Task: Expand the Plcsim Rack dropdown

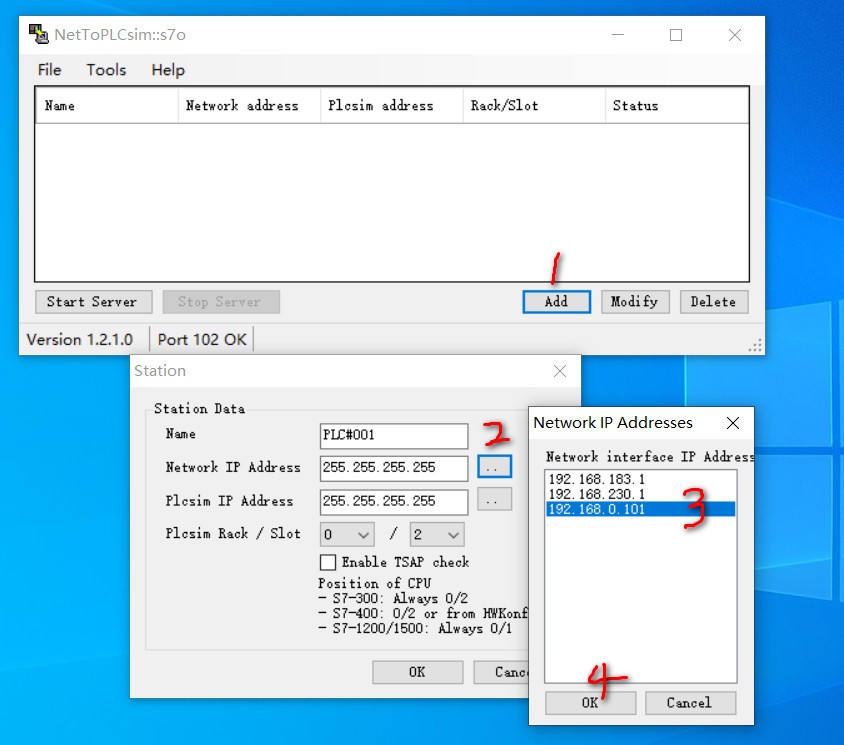Action: pos(347,534)
